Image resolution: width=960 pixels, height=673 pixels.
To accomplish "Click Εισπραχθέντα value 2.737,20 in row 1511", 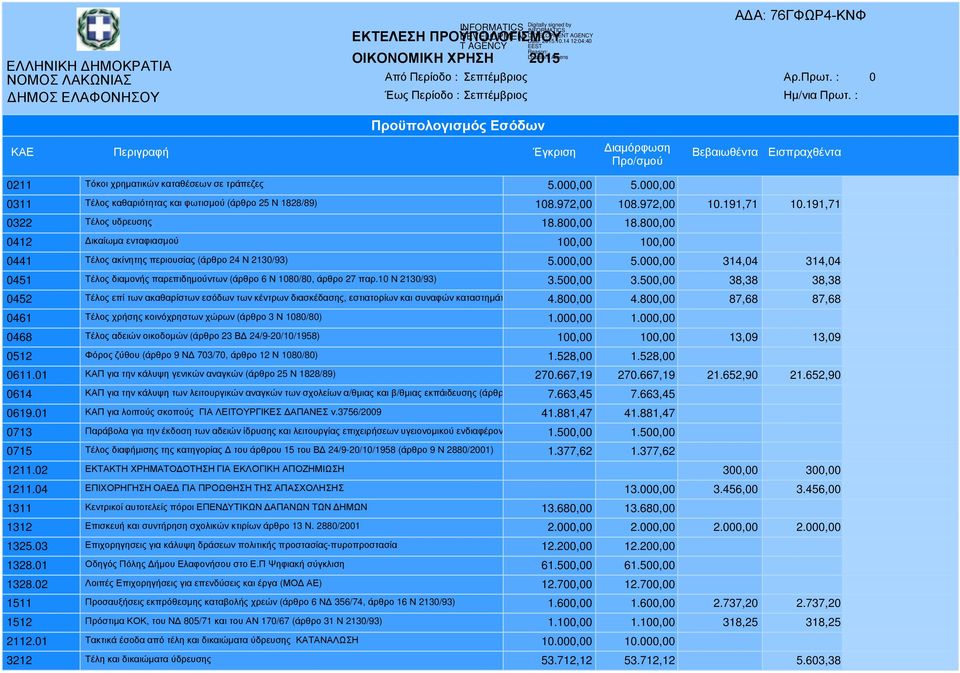I will pyautogui.click(x=818, y=603).
